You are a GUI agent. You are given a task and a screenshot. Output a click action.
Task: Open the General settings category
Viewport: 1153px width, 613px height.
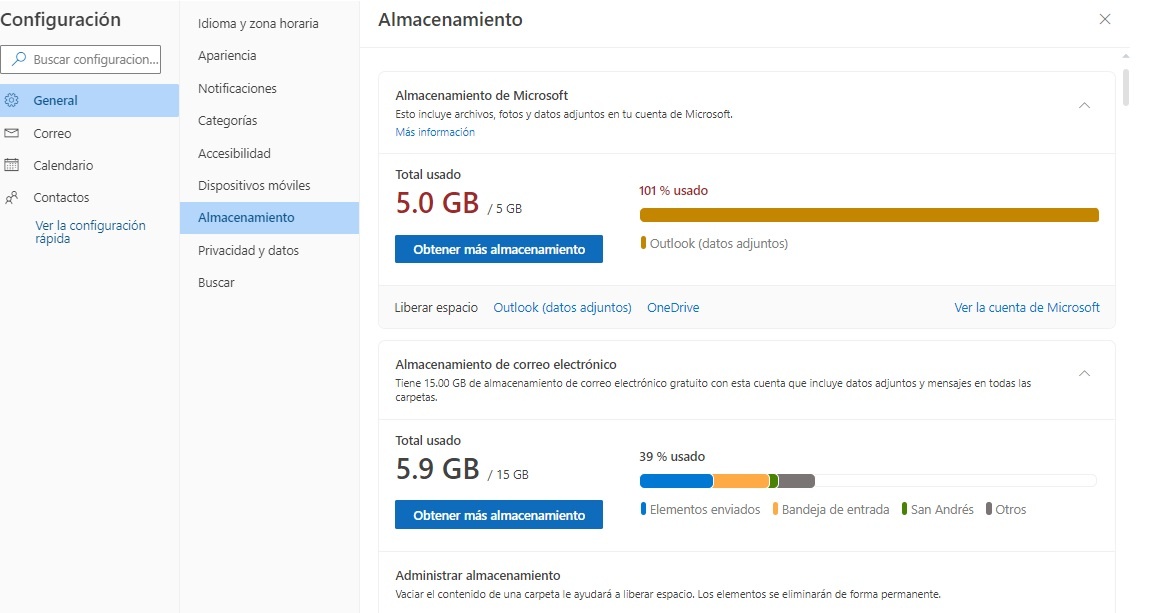coord(89,100)
